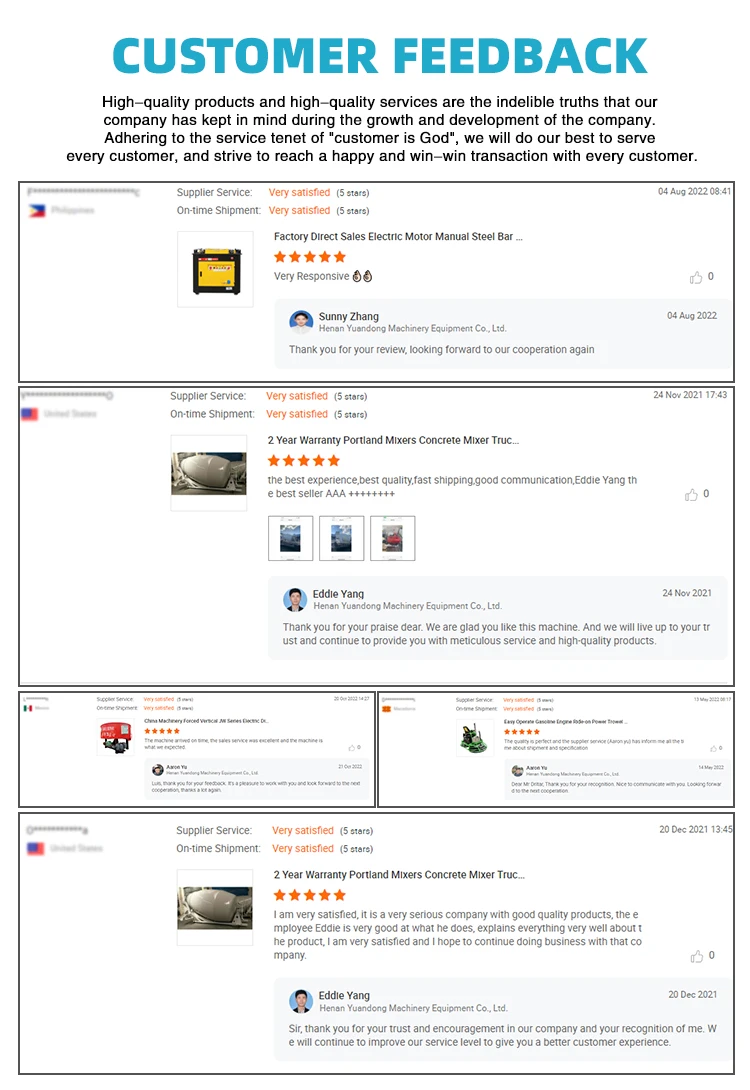Open Factory Direct Sales Electric Motor product link
This screenshot has width=750, height=1090.
click(x=398, y=237)
